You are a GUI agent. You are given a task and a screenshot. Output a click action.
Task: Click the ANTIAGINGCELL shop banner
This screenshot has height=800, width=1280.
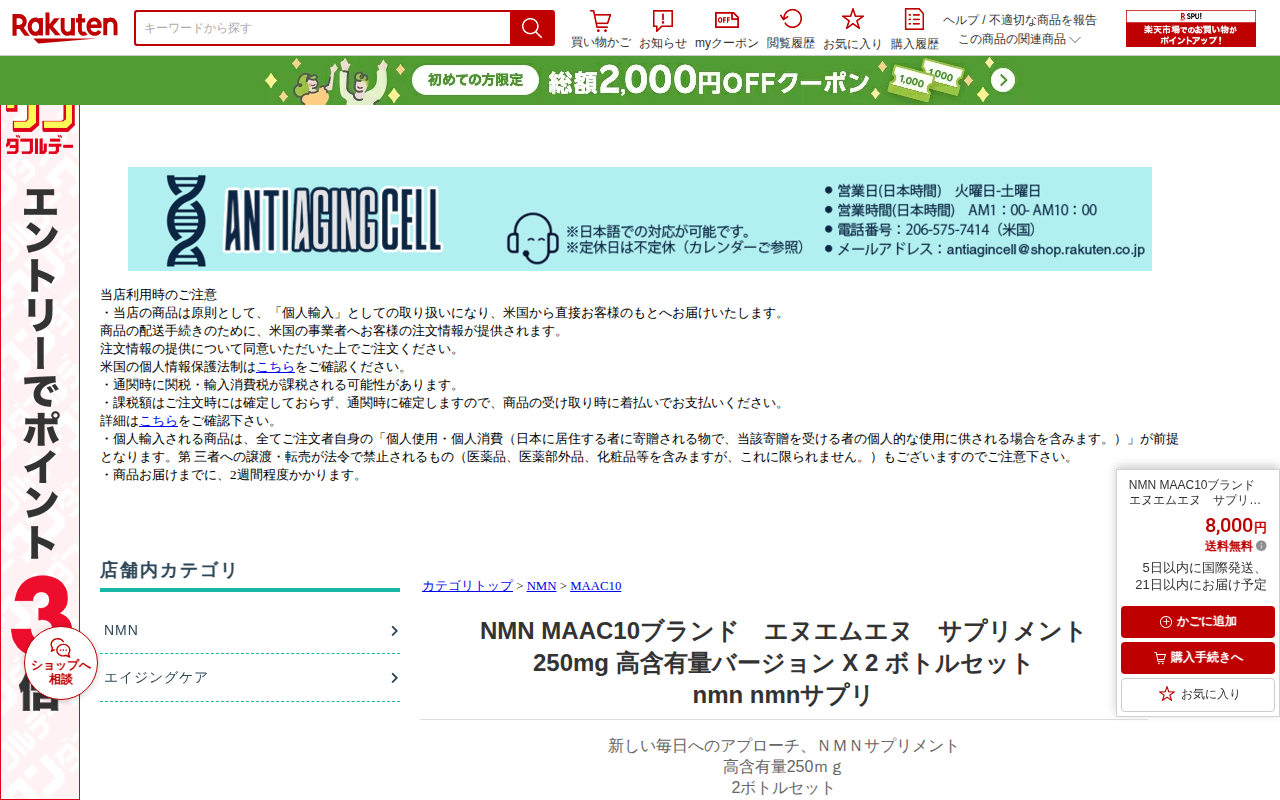pos(640,219)
